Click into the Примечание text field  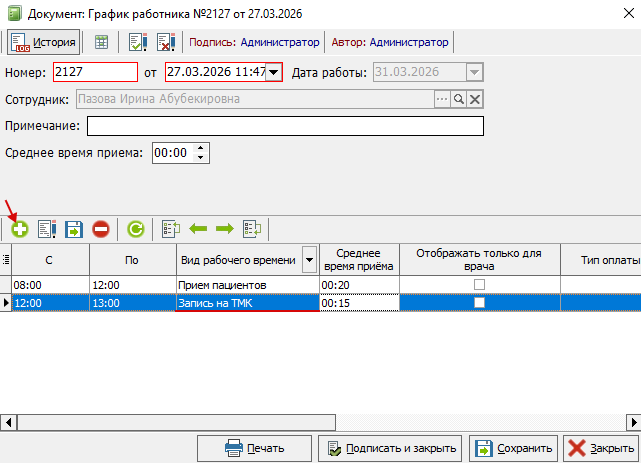[285, 126]
